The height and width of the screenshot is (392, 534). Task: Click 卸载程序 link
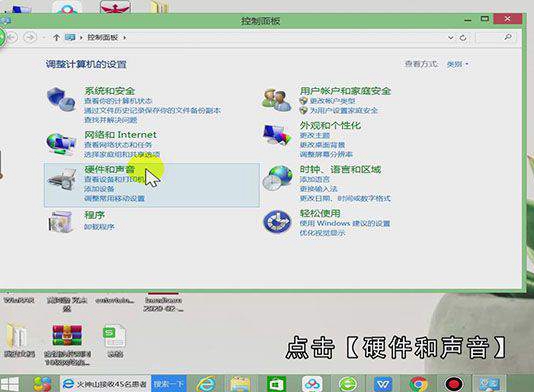coord(99,227)
